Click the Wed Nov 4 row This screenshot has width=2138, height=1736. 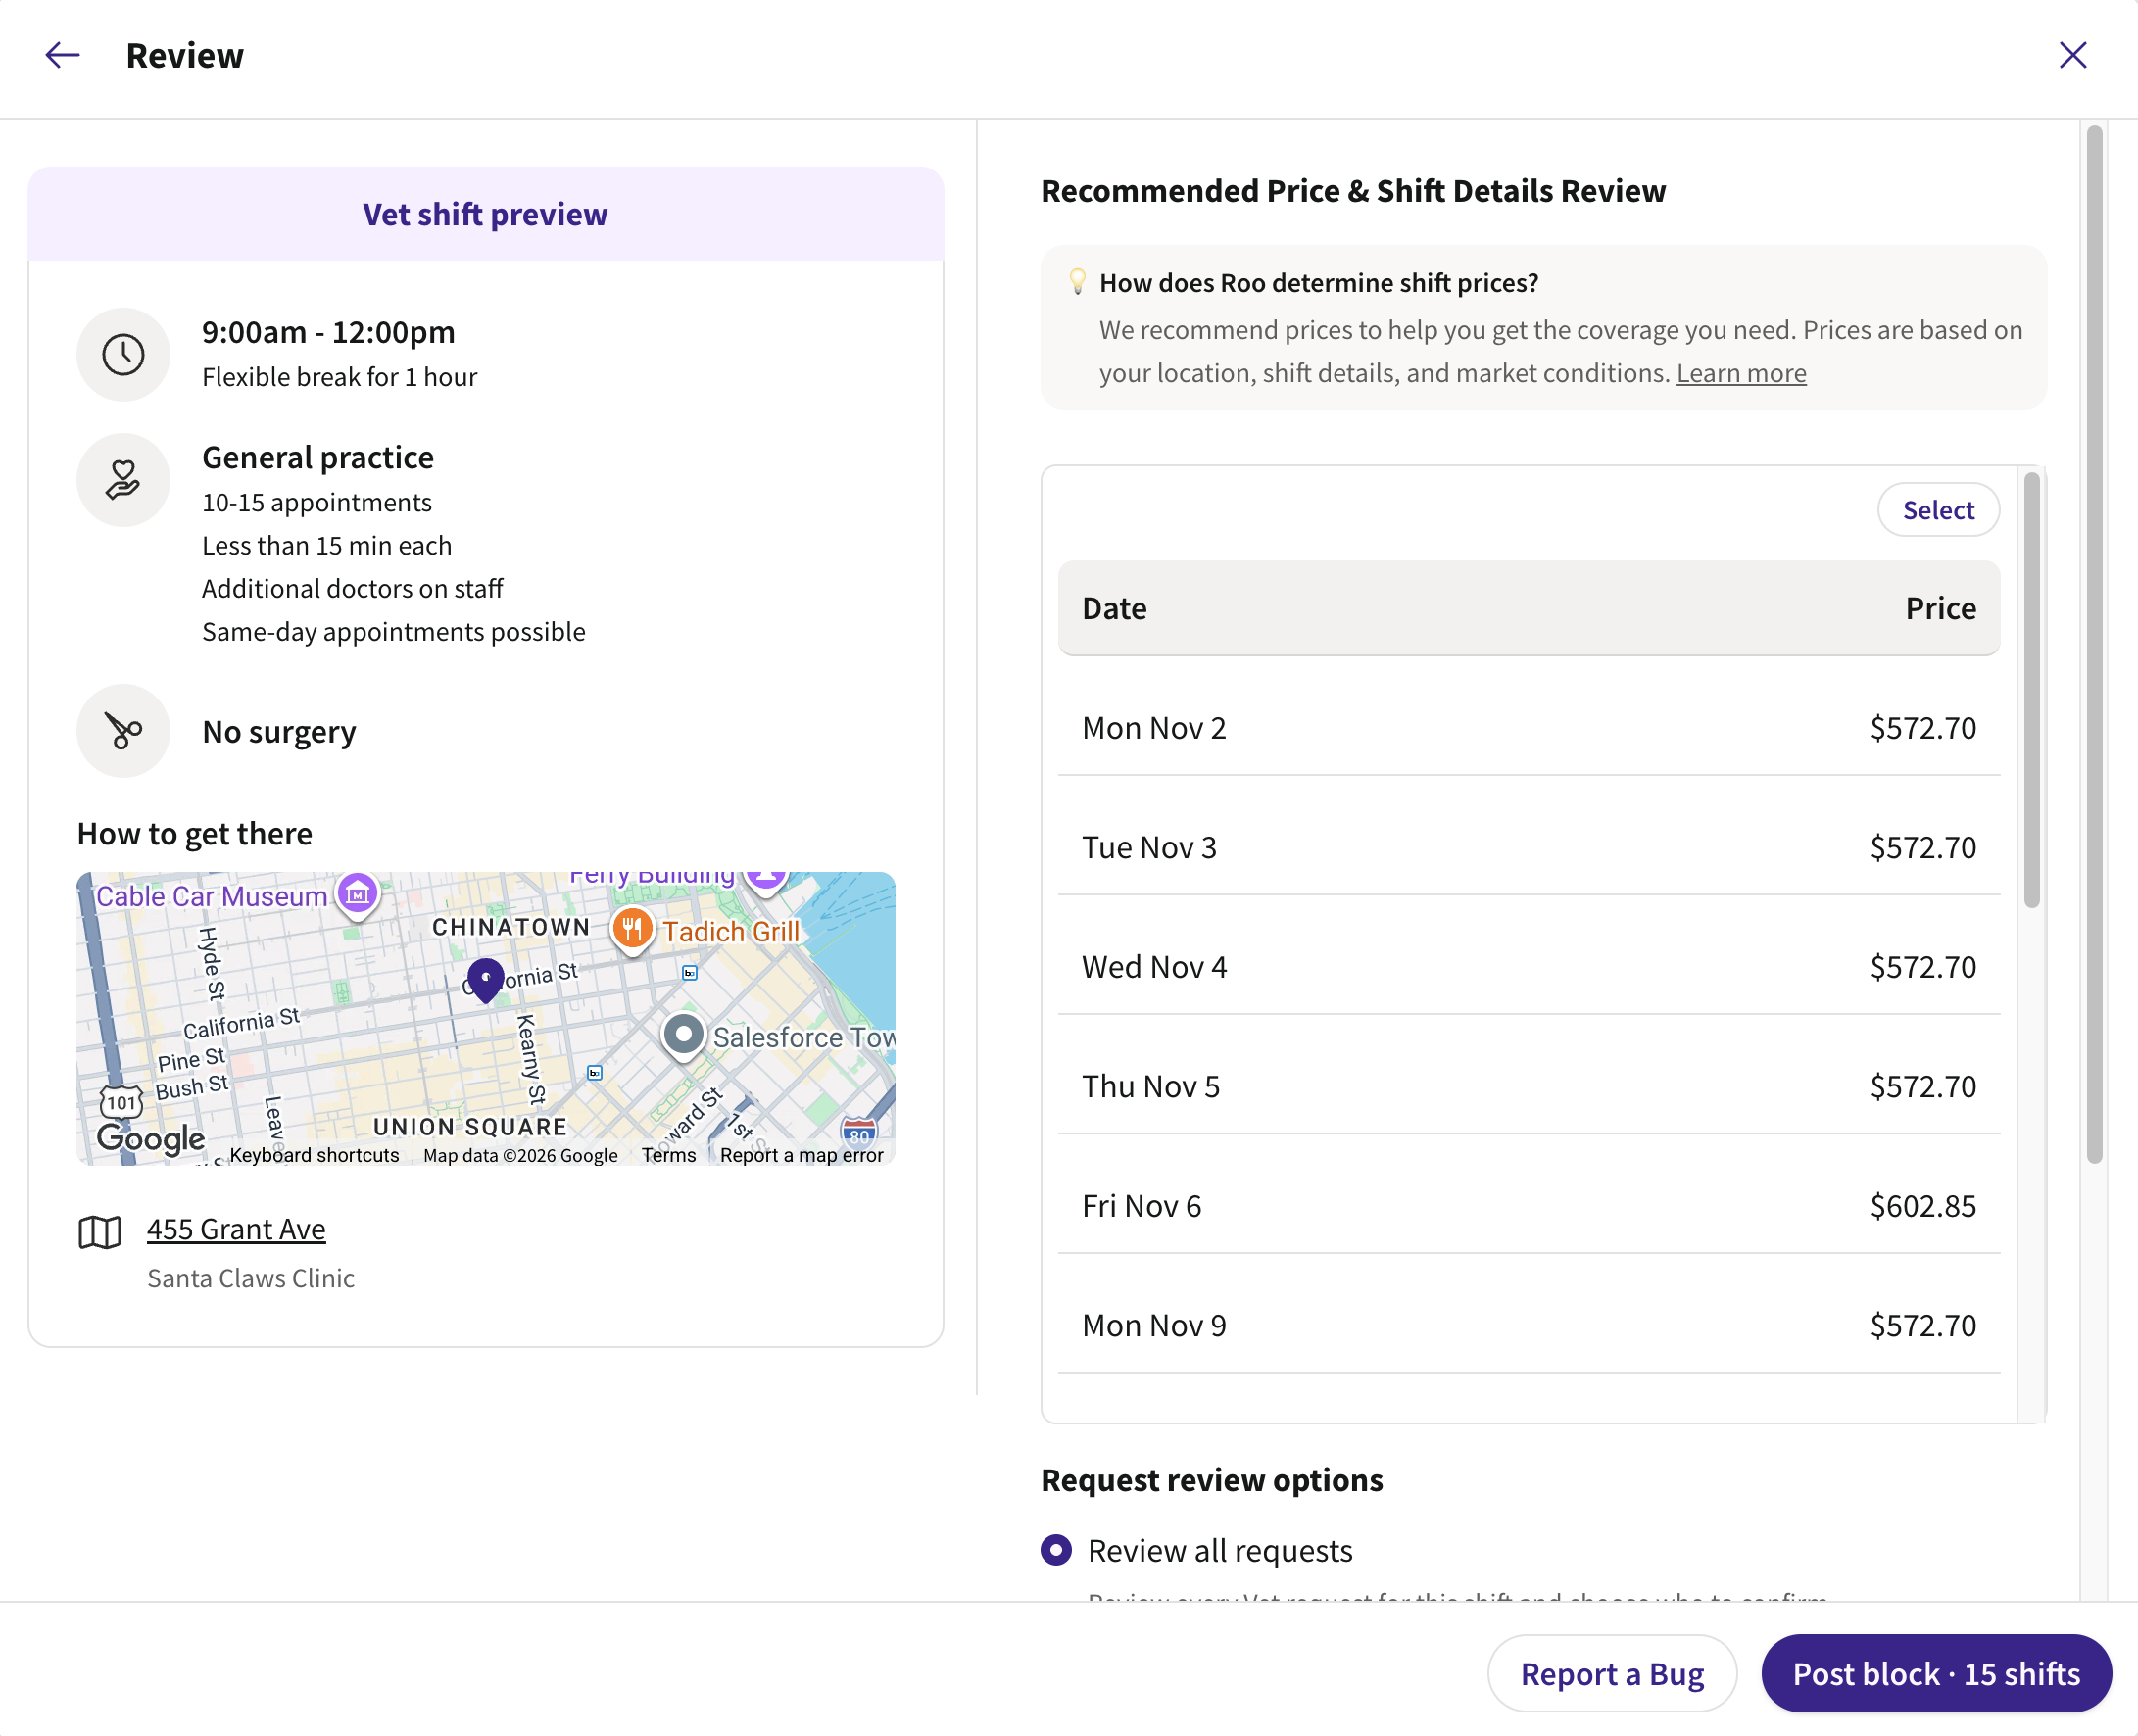(x=1529, y=967)
